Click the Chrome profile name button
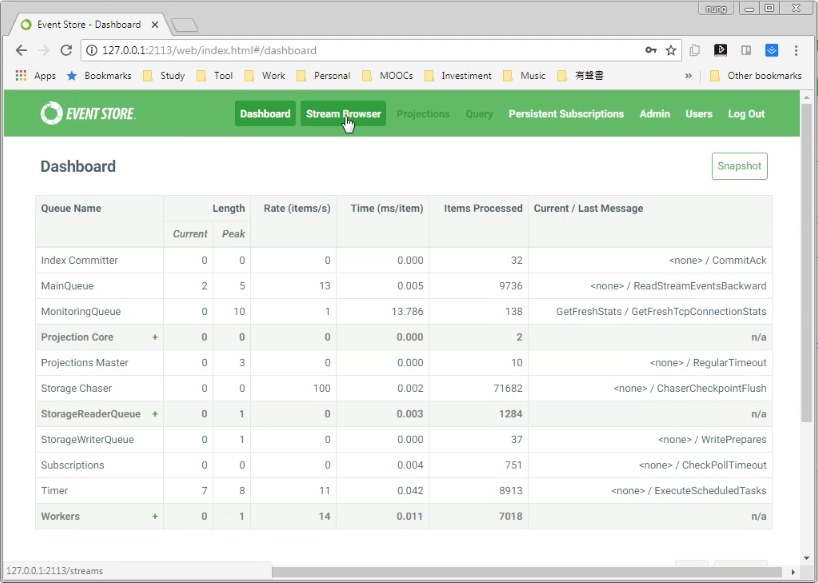The width and height of the screenshot is (818, 583). (716, 8)
